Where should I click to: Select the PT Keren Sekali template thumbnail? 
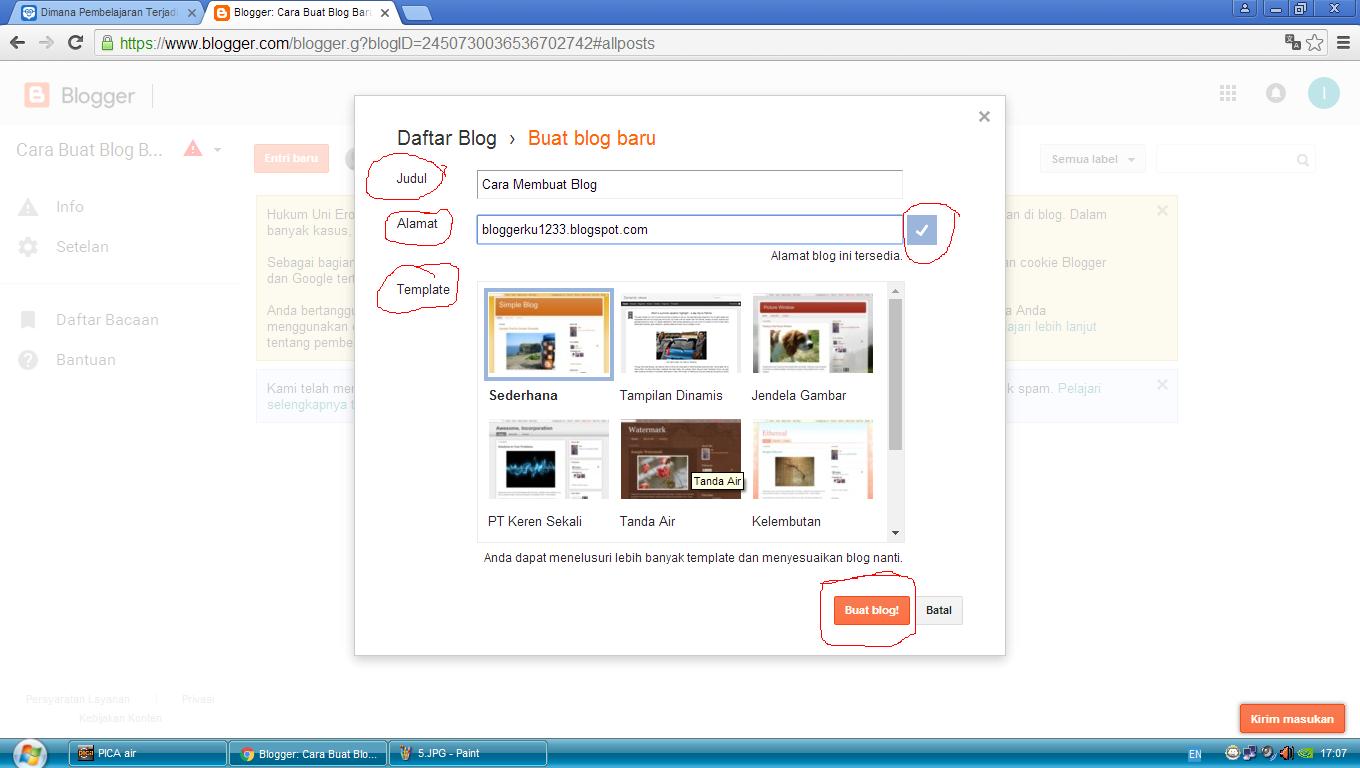549,459
